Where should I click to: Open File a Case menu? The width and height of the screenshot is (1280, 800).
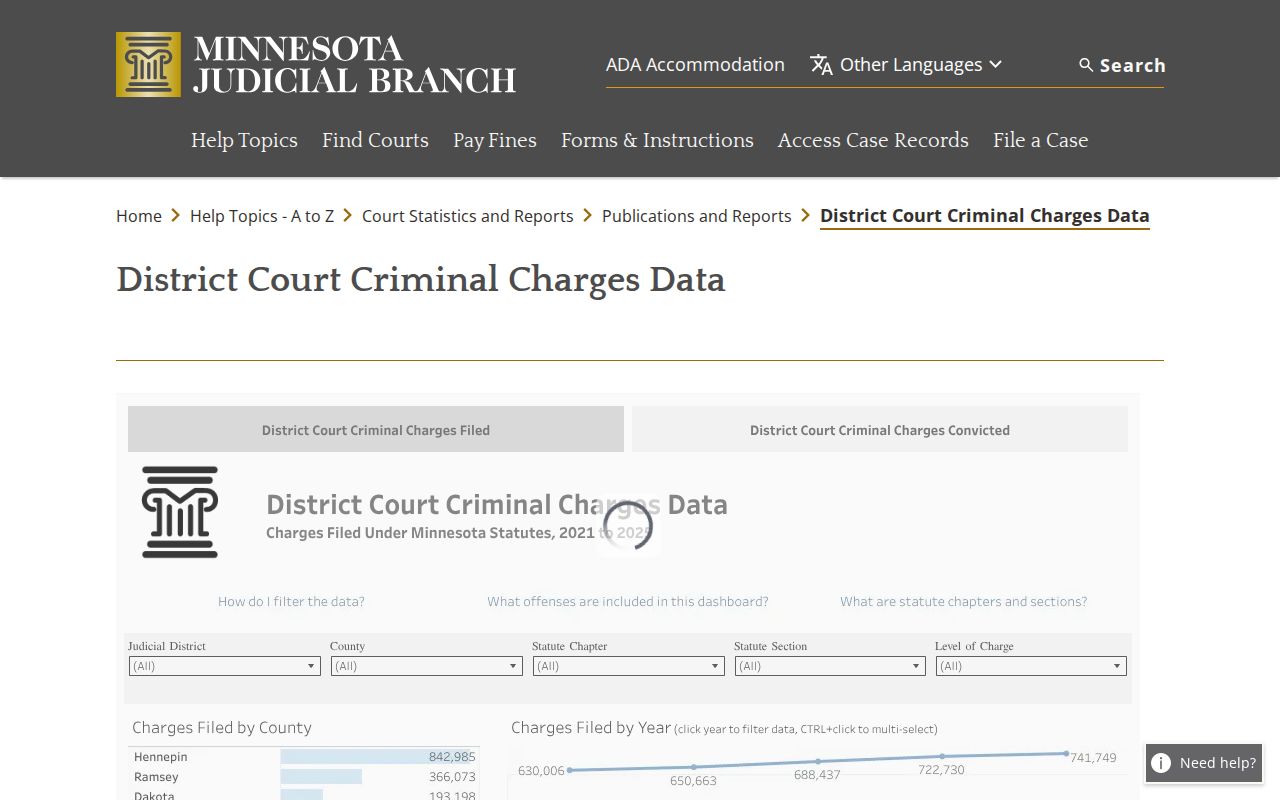coord(1040,140)
